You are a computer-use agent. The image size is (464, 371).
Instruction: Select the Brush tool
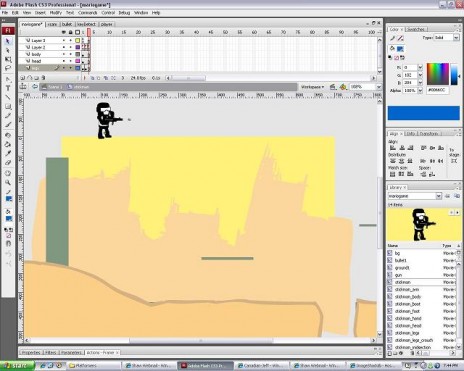8,125
